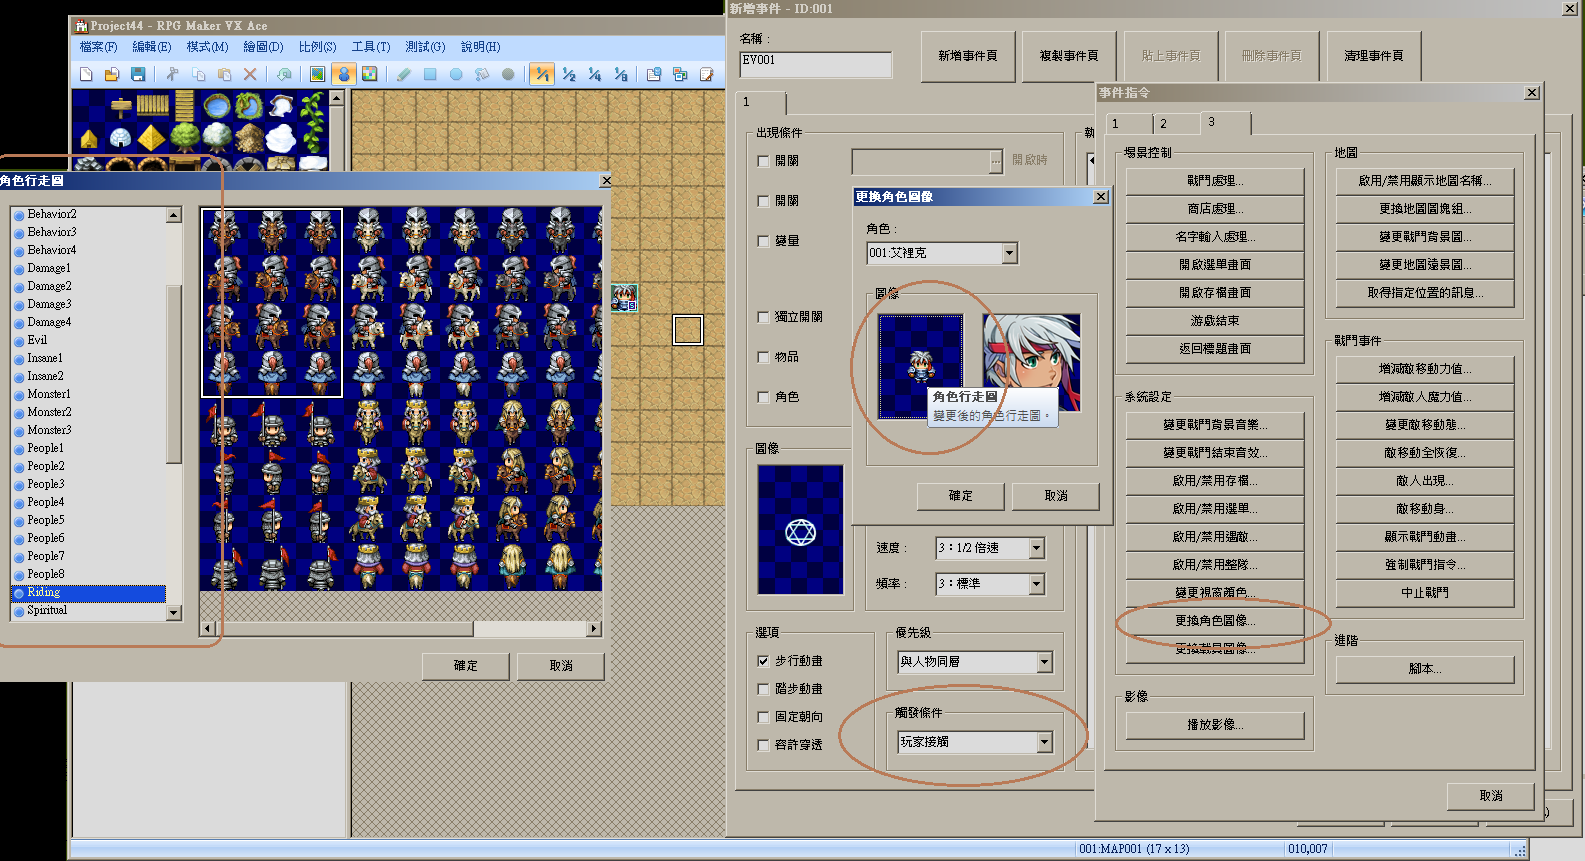Click the 新增事件頁 button
1585x861 pixels.
point(967,56)
